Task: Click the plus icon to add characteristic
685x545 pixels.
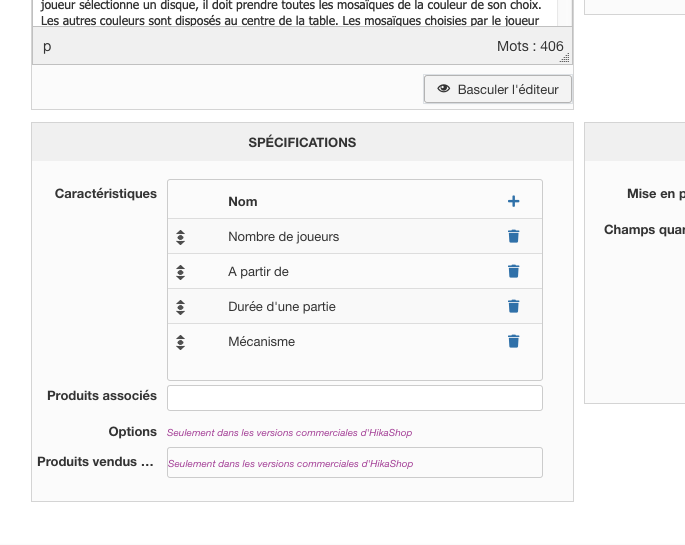Action: coord(513,201)
